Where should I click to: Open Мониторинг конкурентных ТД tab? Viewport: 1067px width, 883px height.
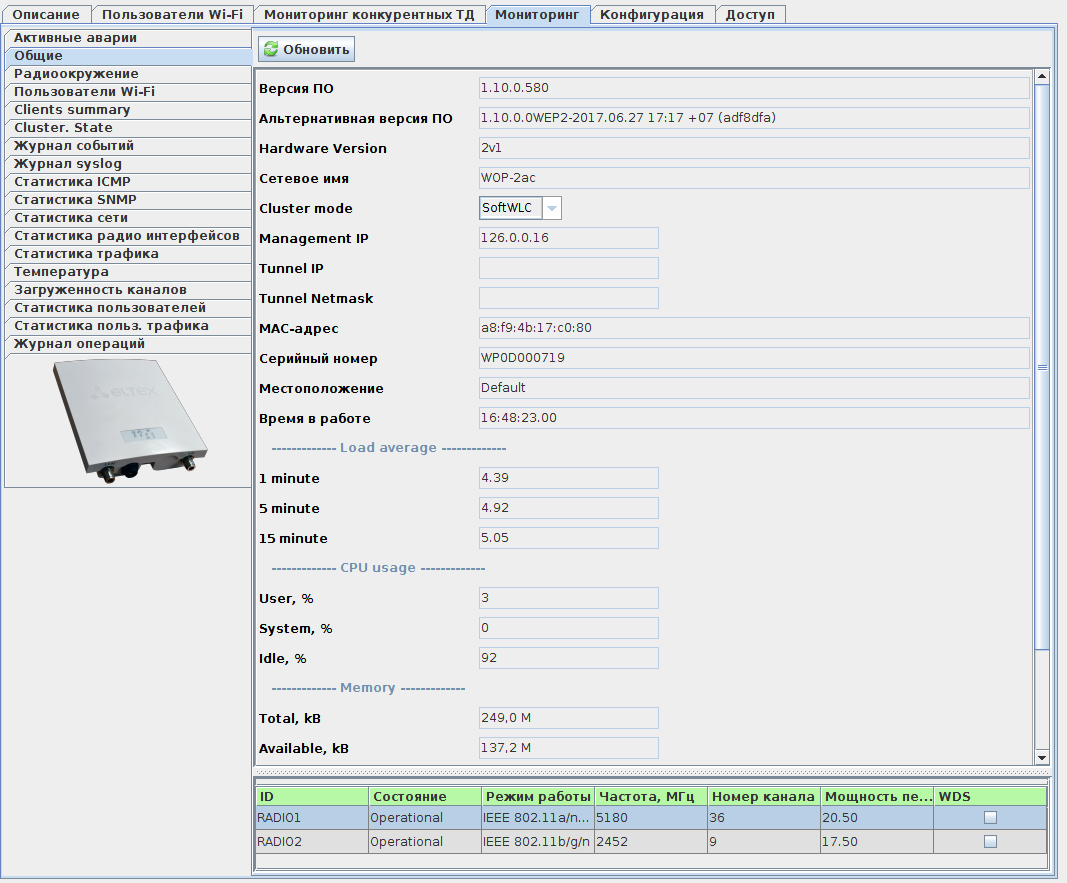click(x=369, y=14)
